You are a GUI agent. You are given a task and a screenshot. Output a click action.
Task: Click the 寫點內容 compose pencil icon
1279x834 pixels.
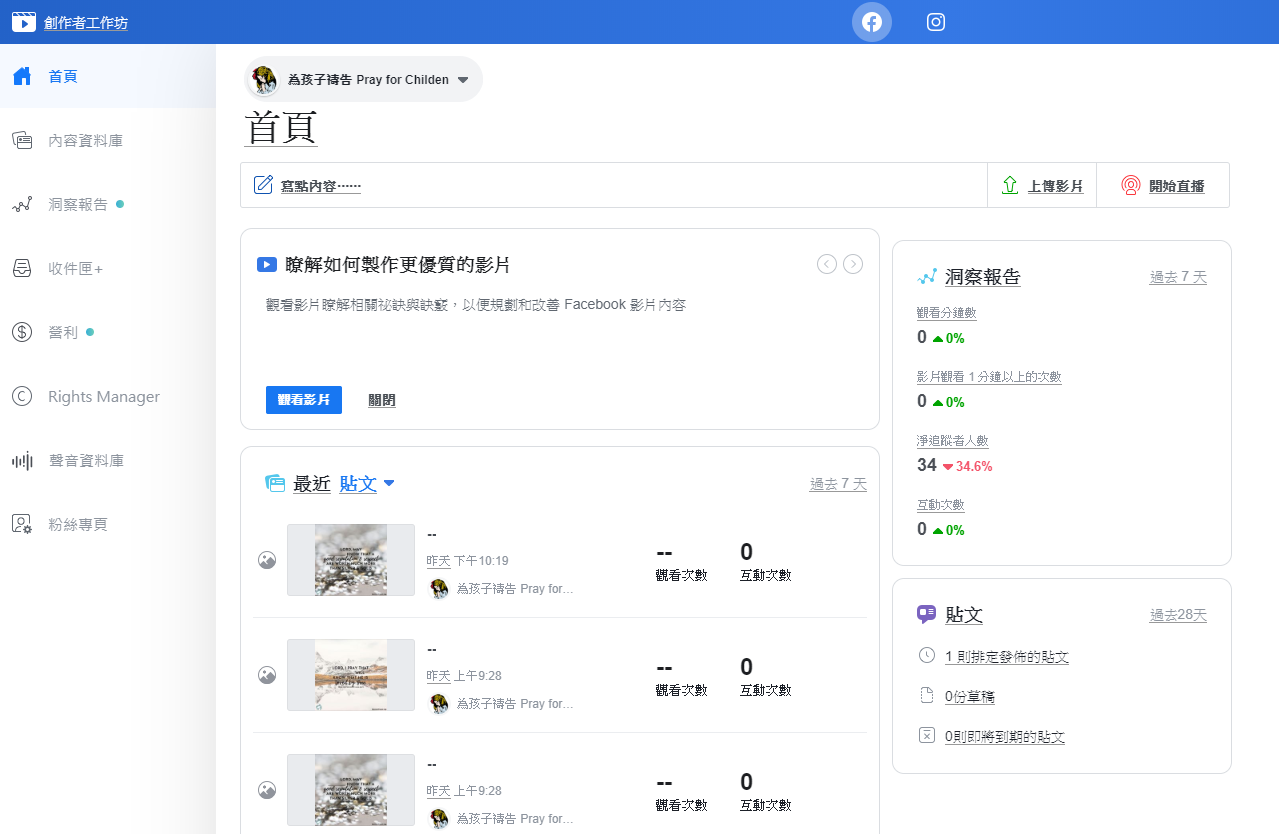click(263, 185)
